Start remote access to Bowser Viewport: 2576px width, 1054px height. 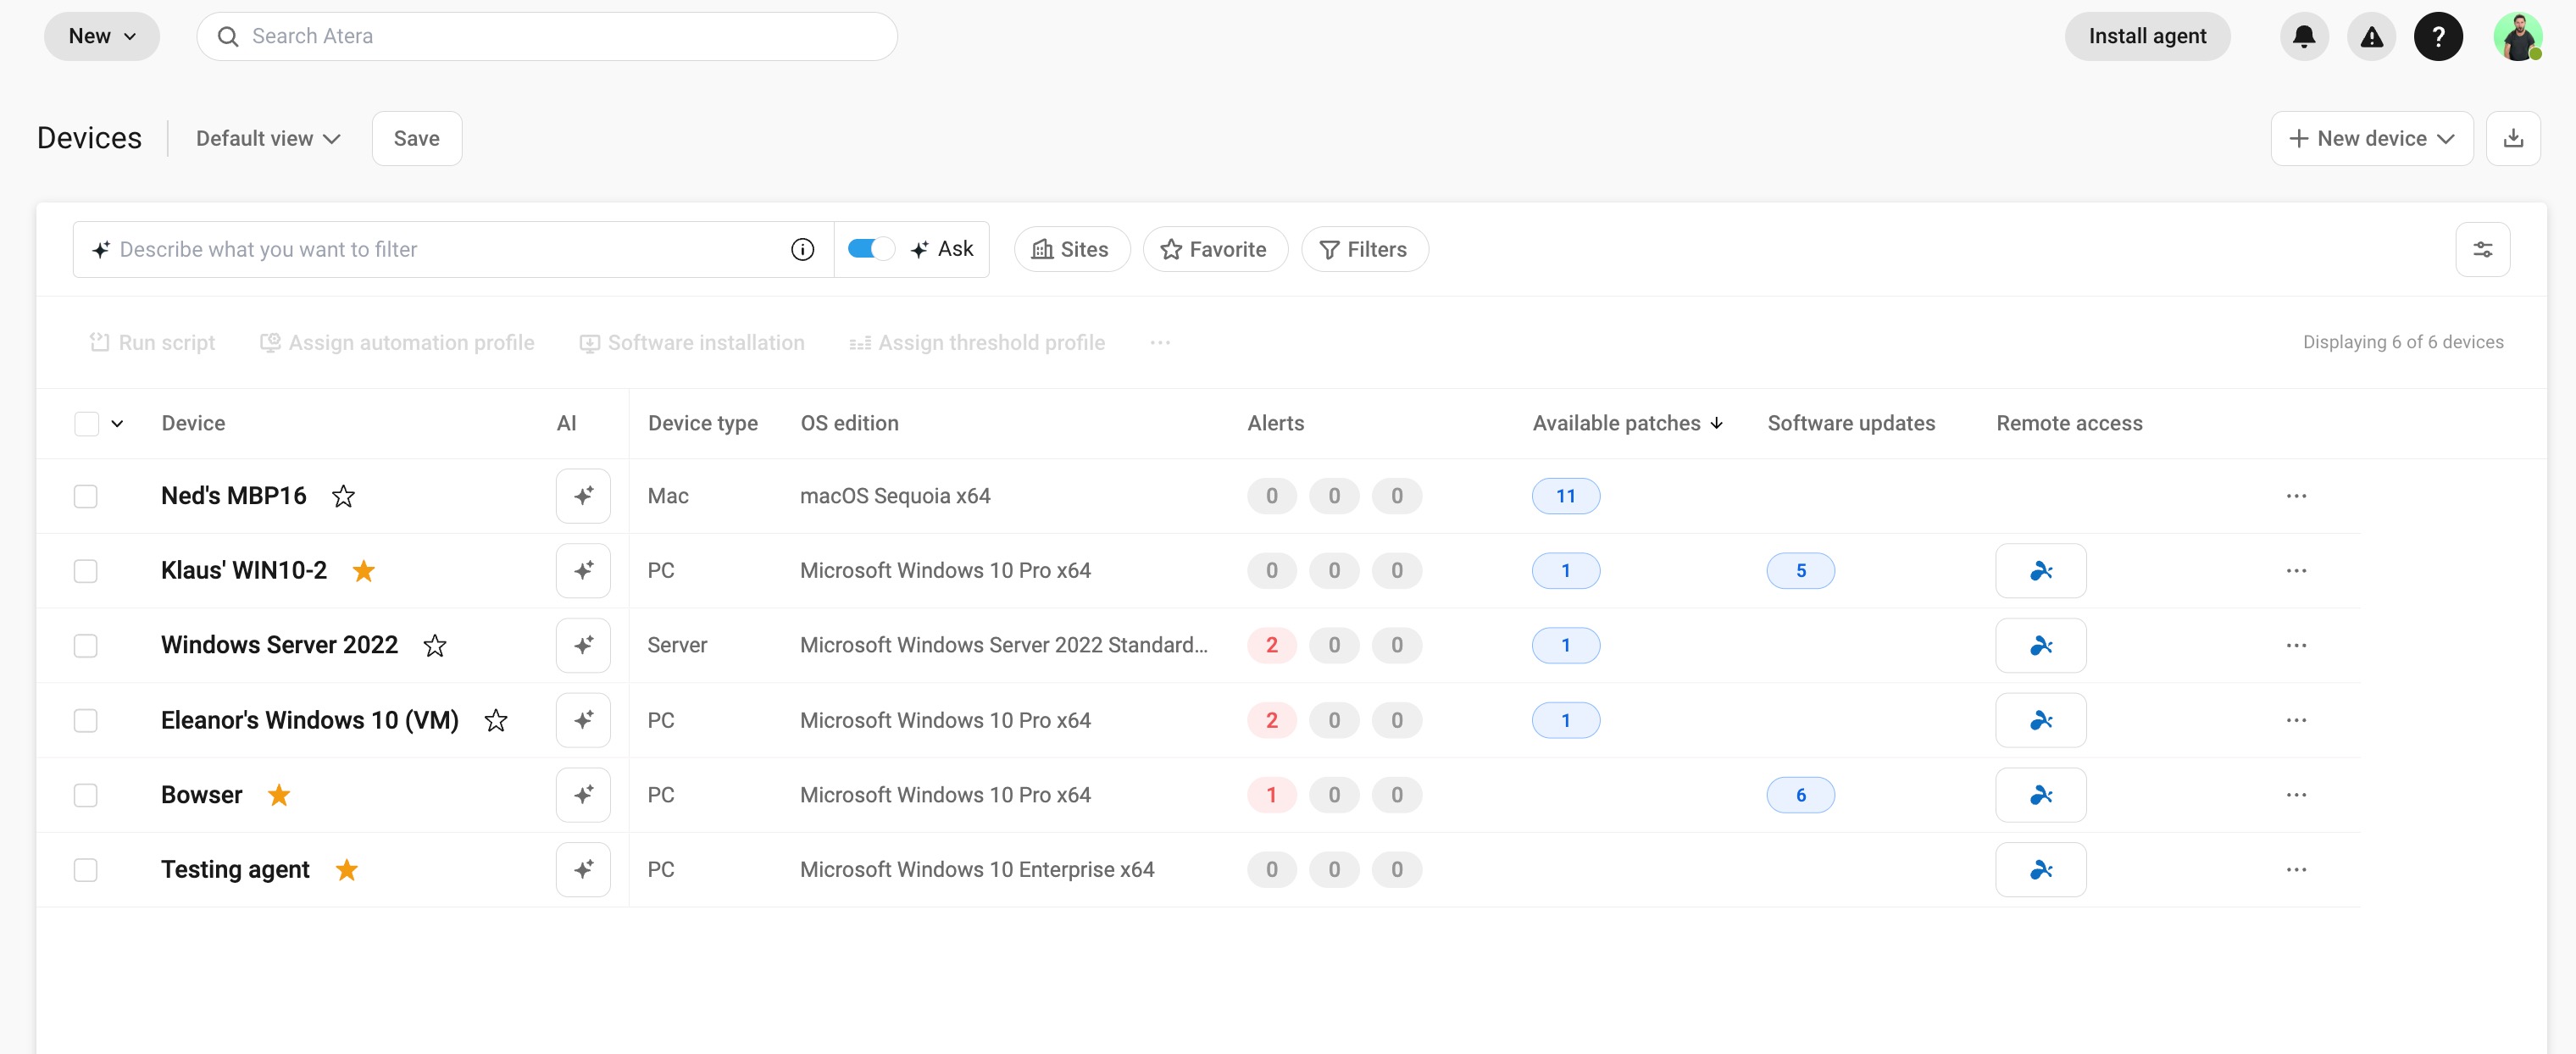pos(2040,795)
